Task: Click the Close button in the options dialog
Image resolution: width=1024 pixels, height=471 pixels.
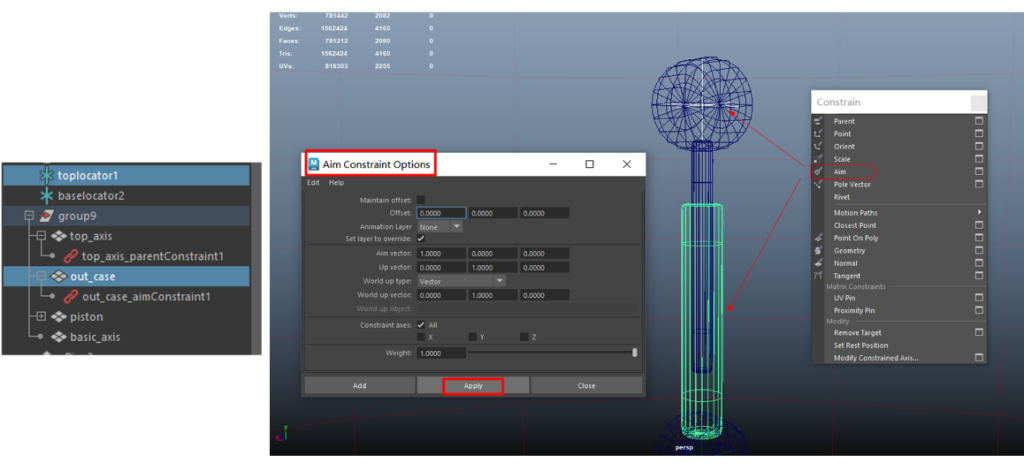Action: tap(586, 385)
